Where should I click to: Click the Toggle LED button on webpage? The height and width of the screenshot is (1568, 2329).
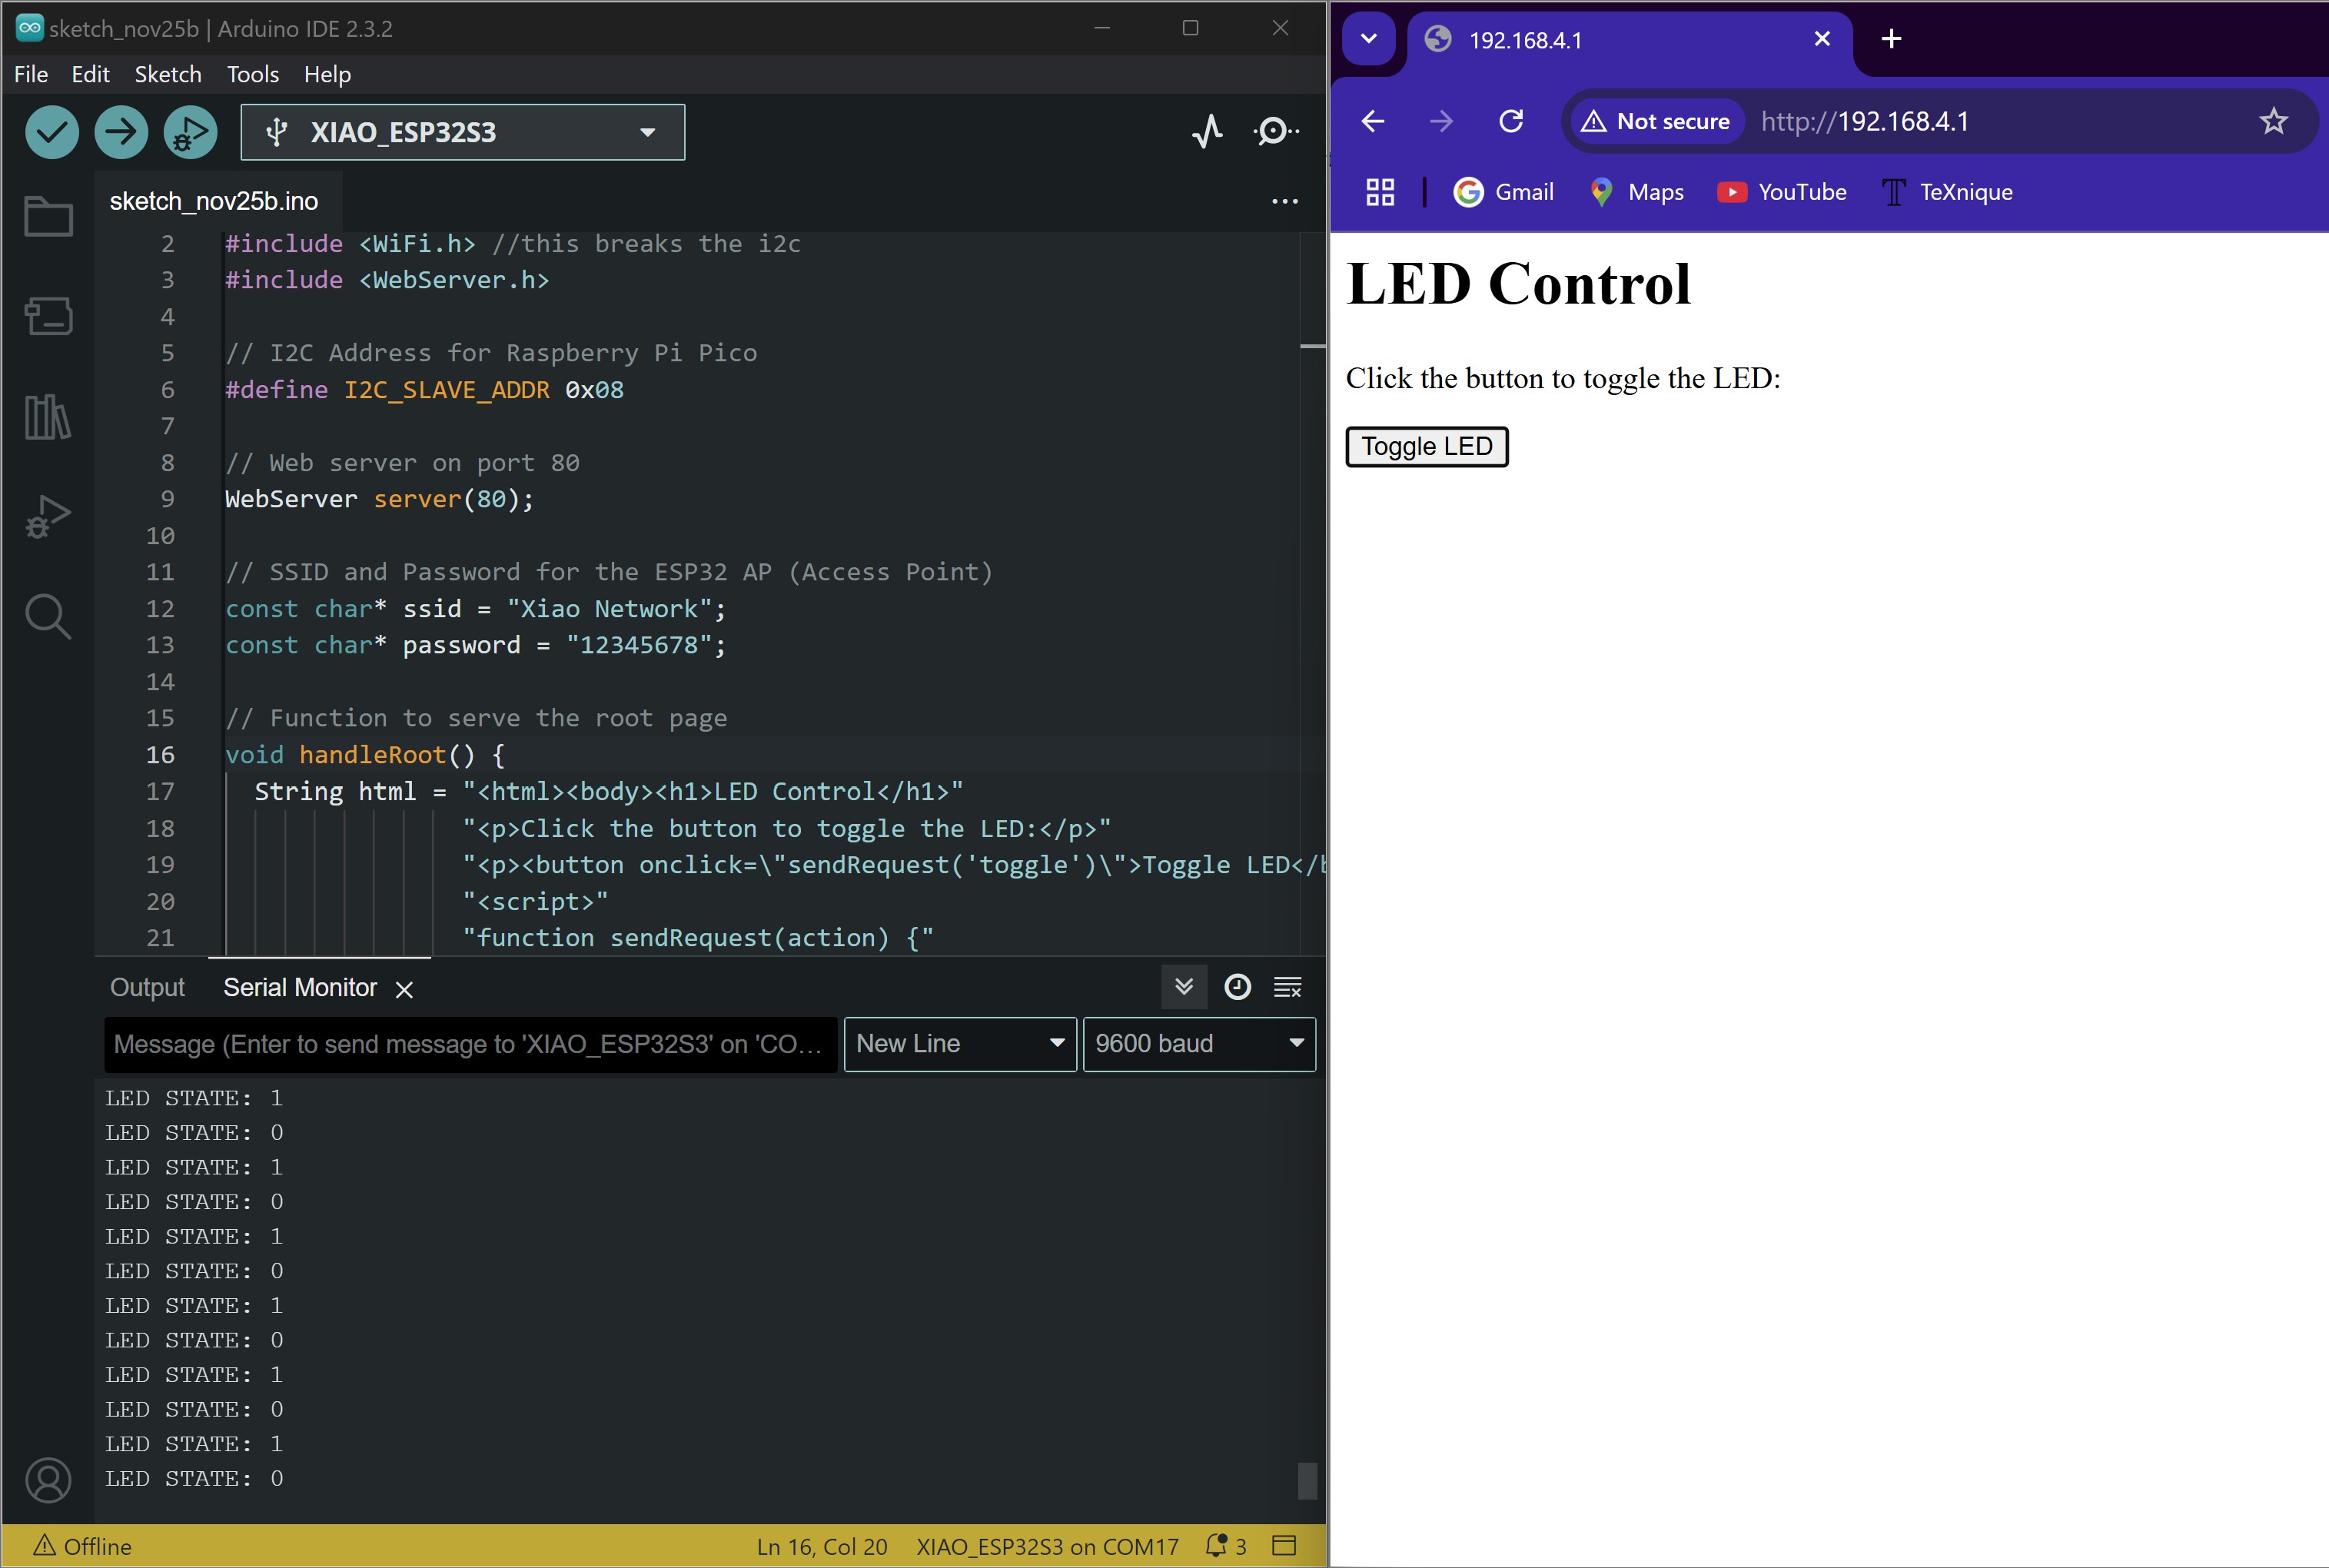pyautogui.click(x=1426, y=446)
